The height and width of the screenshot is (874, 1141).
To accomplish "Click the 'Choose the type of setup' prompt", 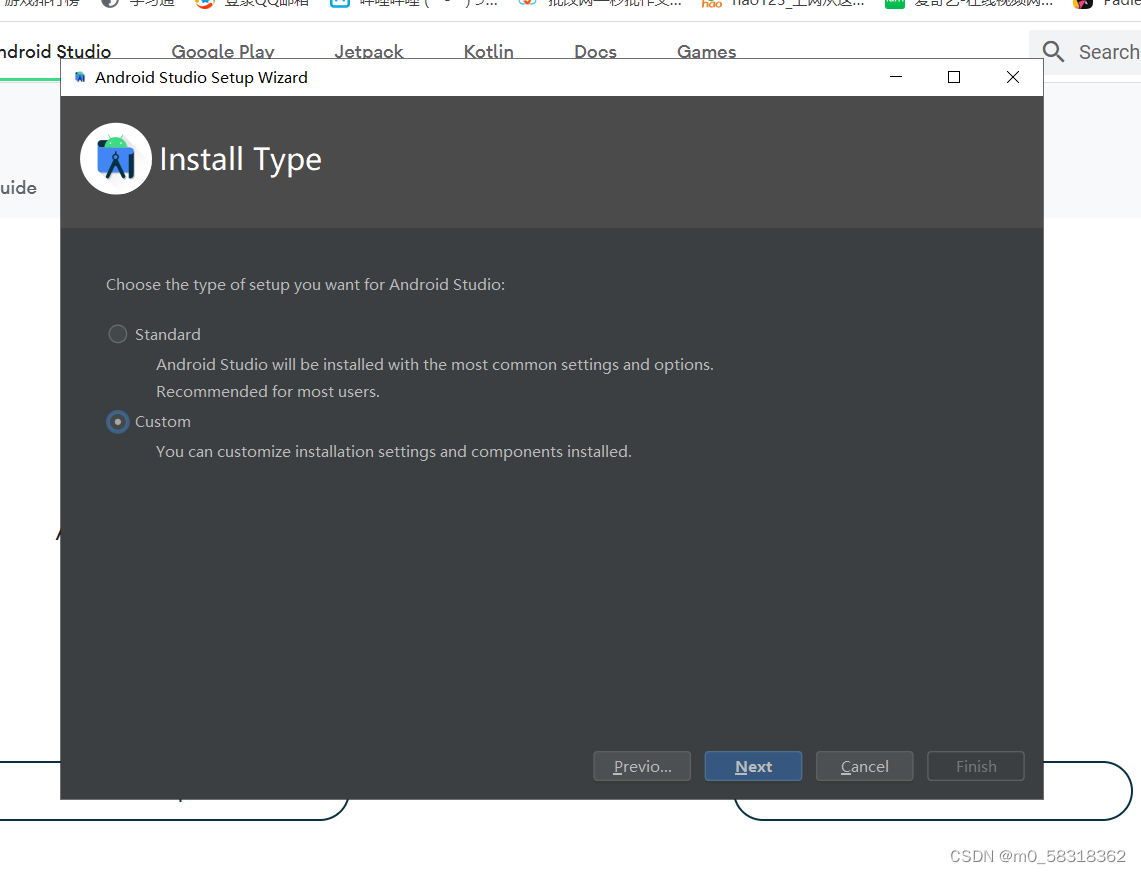I will coord(306,285).
